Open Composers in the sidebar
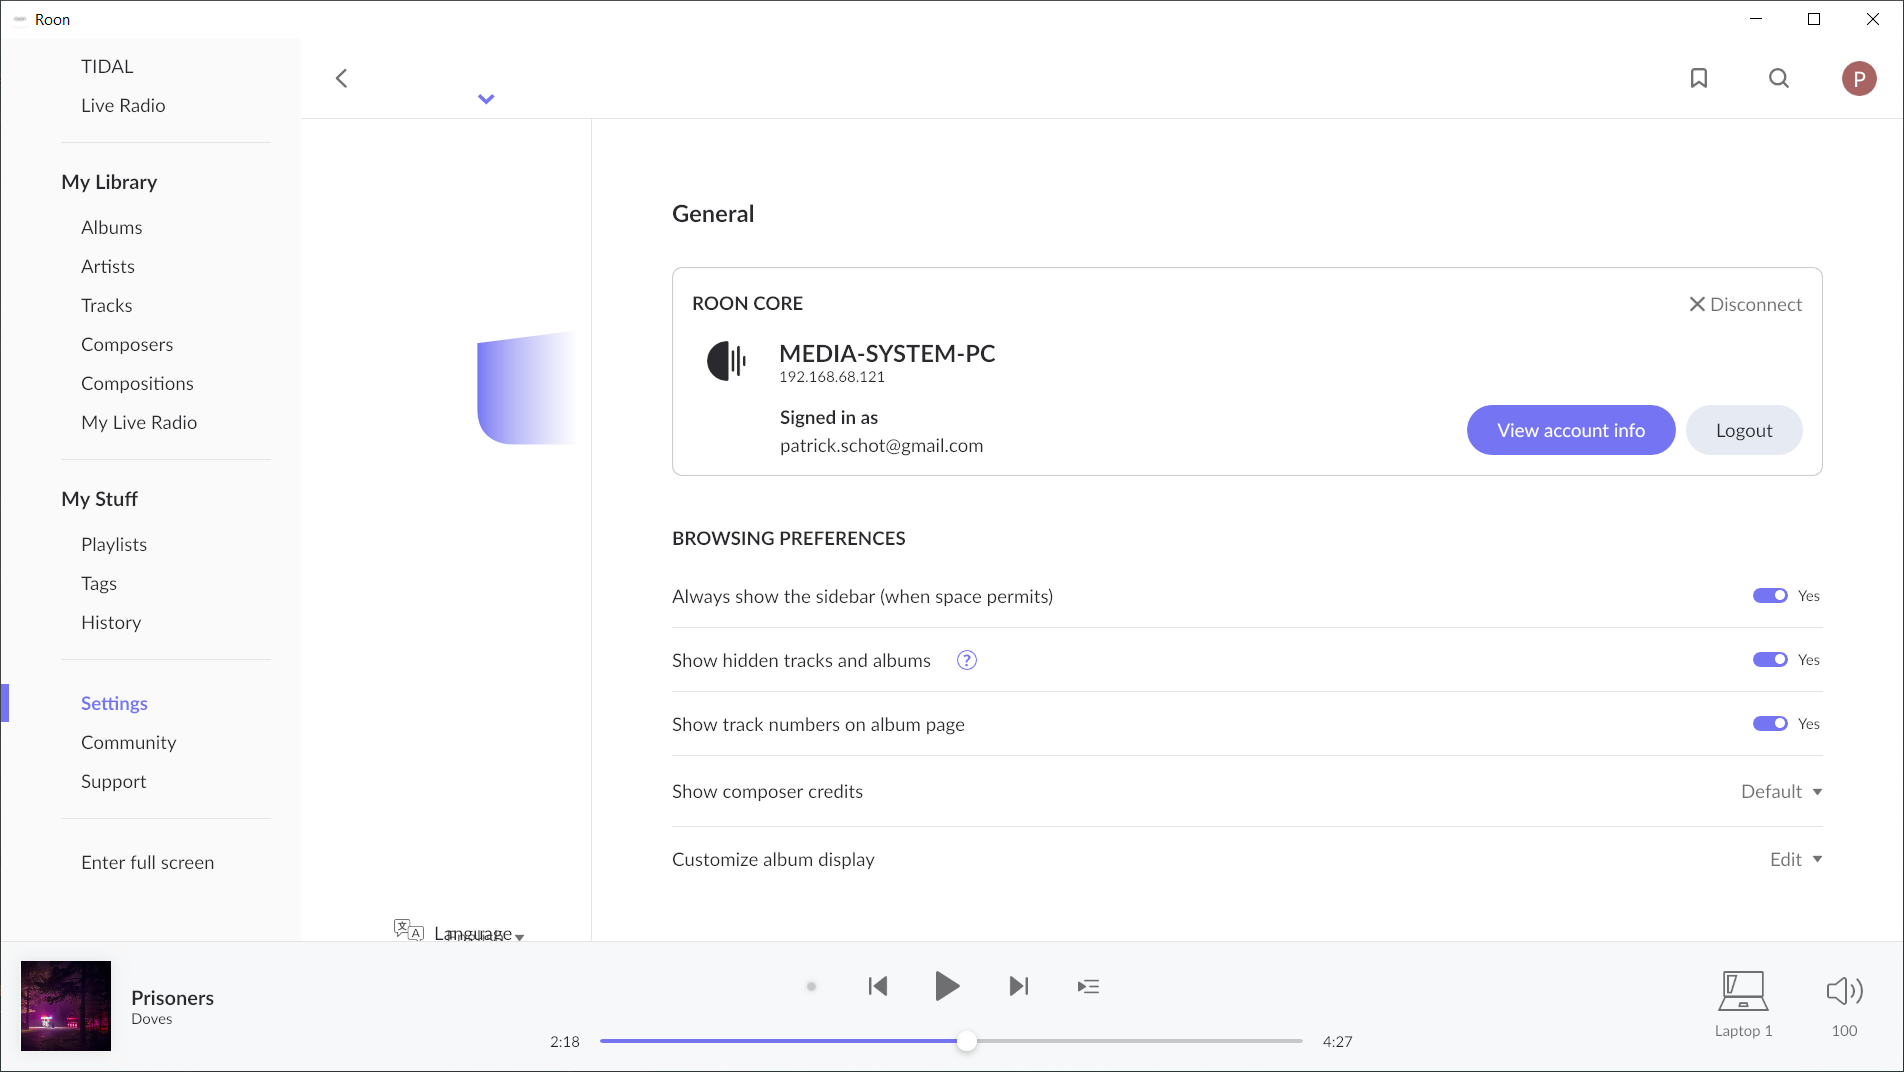This screenshot has height=1072, width=1904. (x=127, y=344)
